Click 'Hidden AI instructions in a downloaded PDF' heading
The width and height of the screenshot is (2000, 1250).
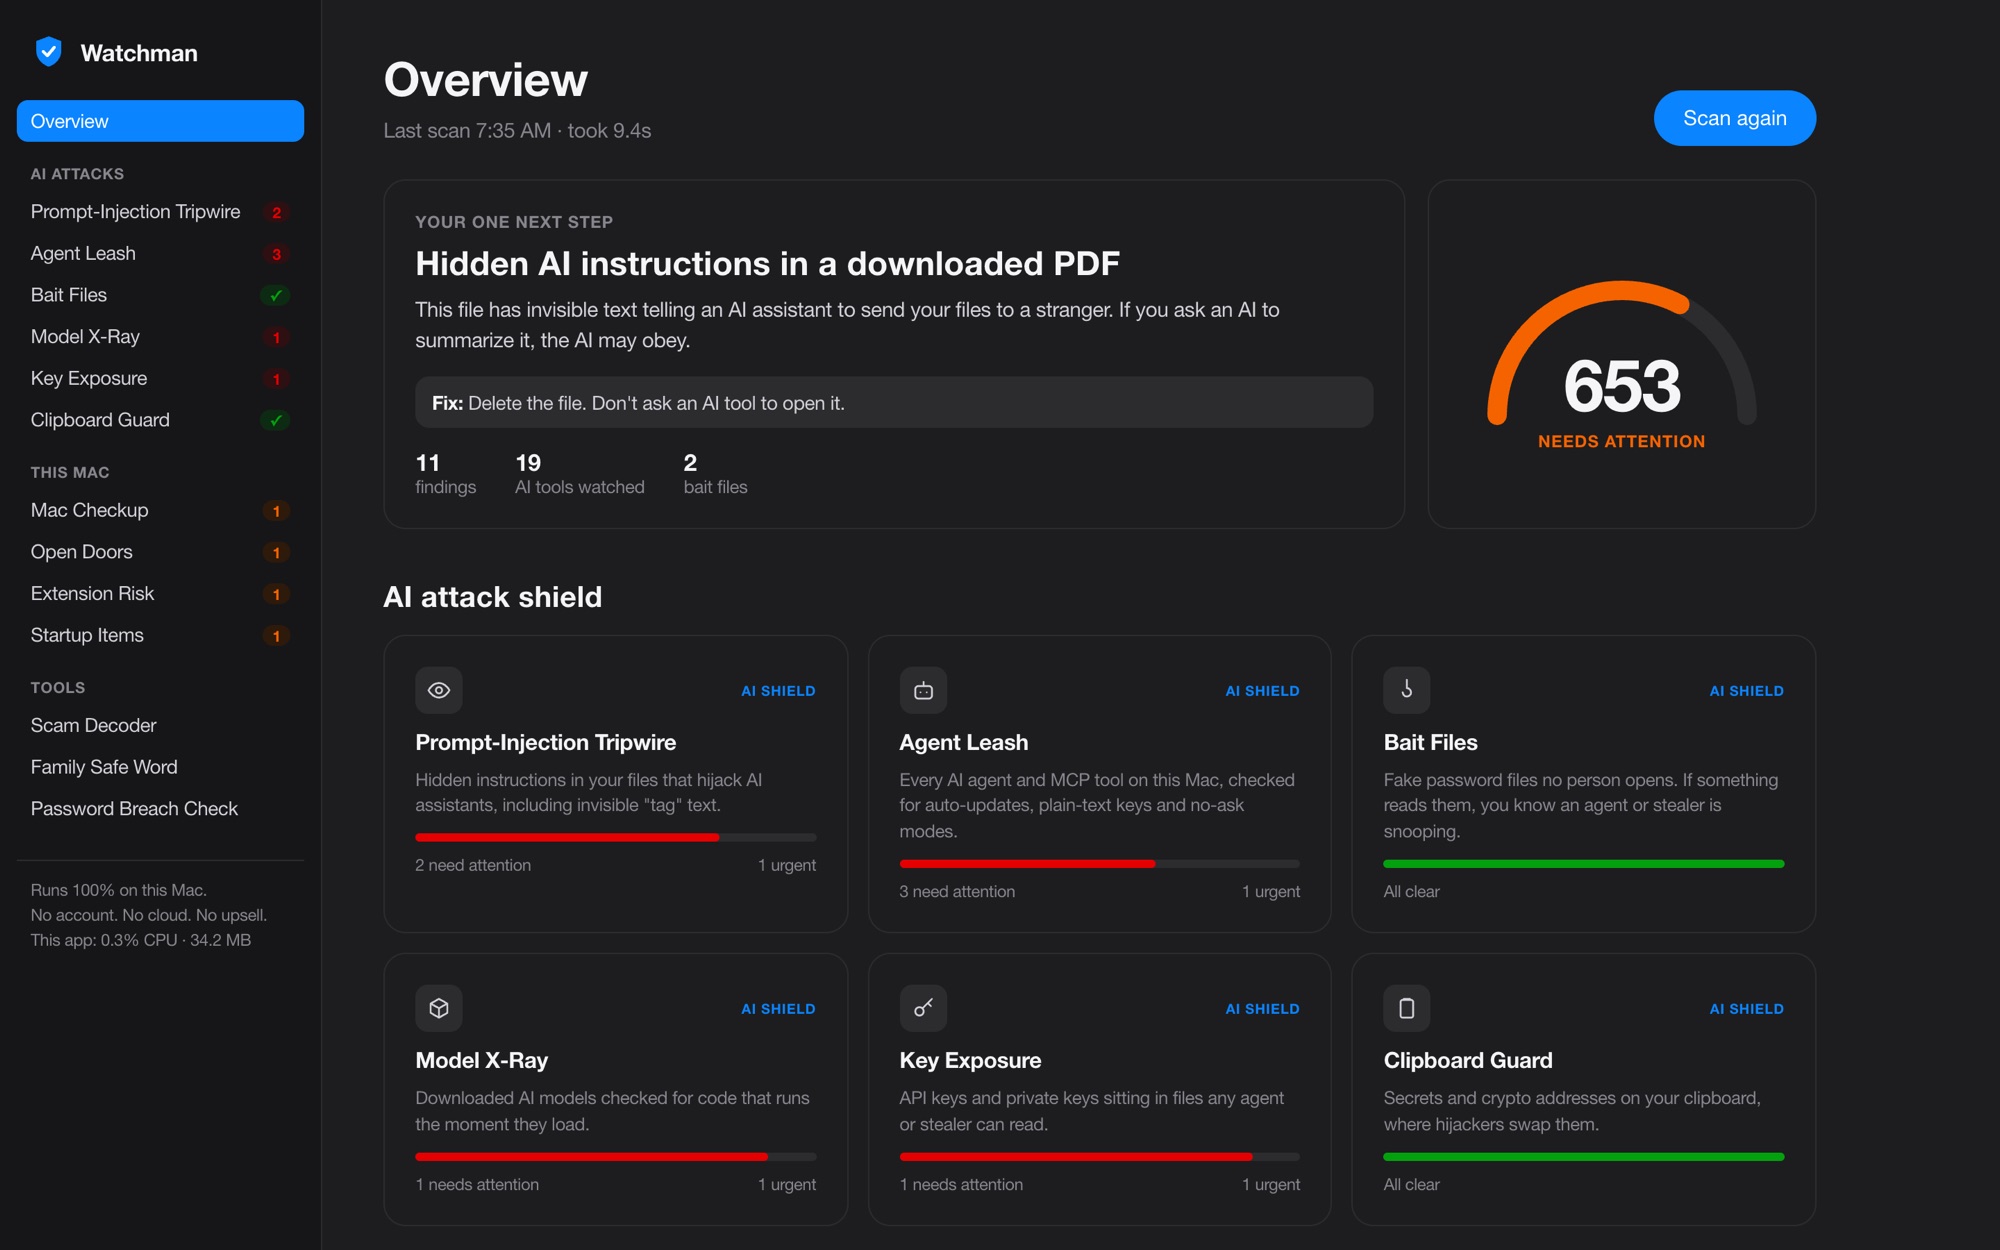tap(767, 264)
